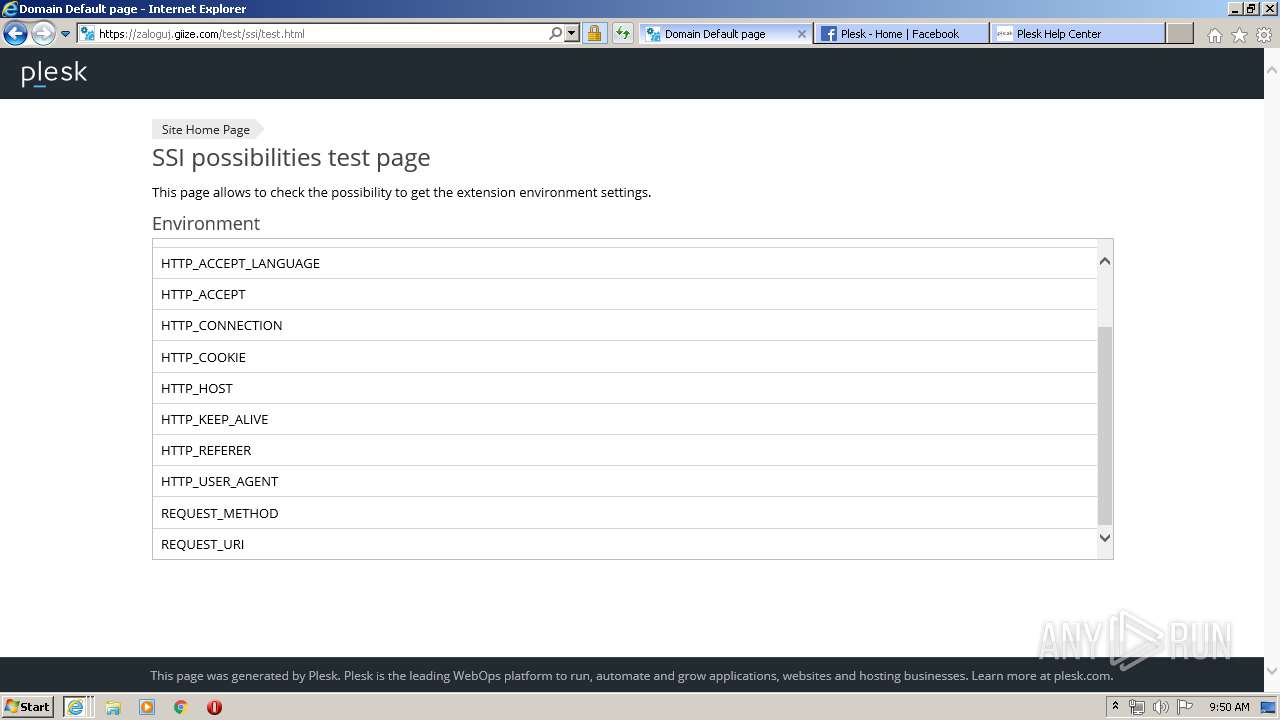Click the refresh page icon
The height and width of the screenshot is (720, 1280).
(623, 33)
